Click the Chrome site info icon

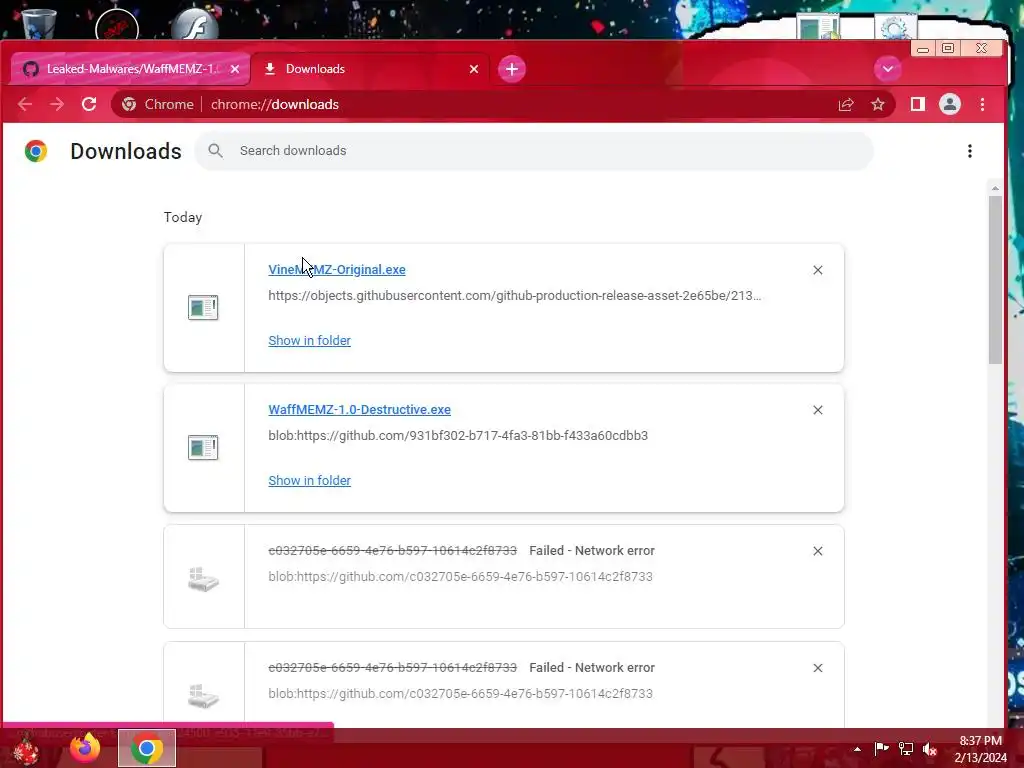click(129, 104)
